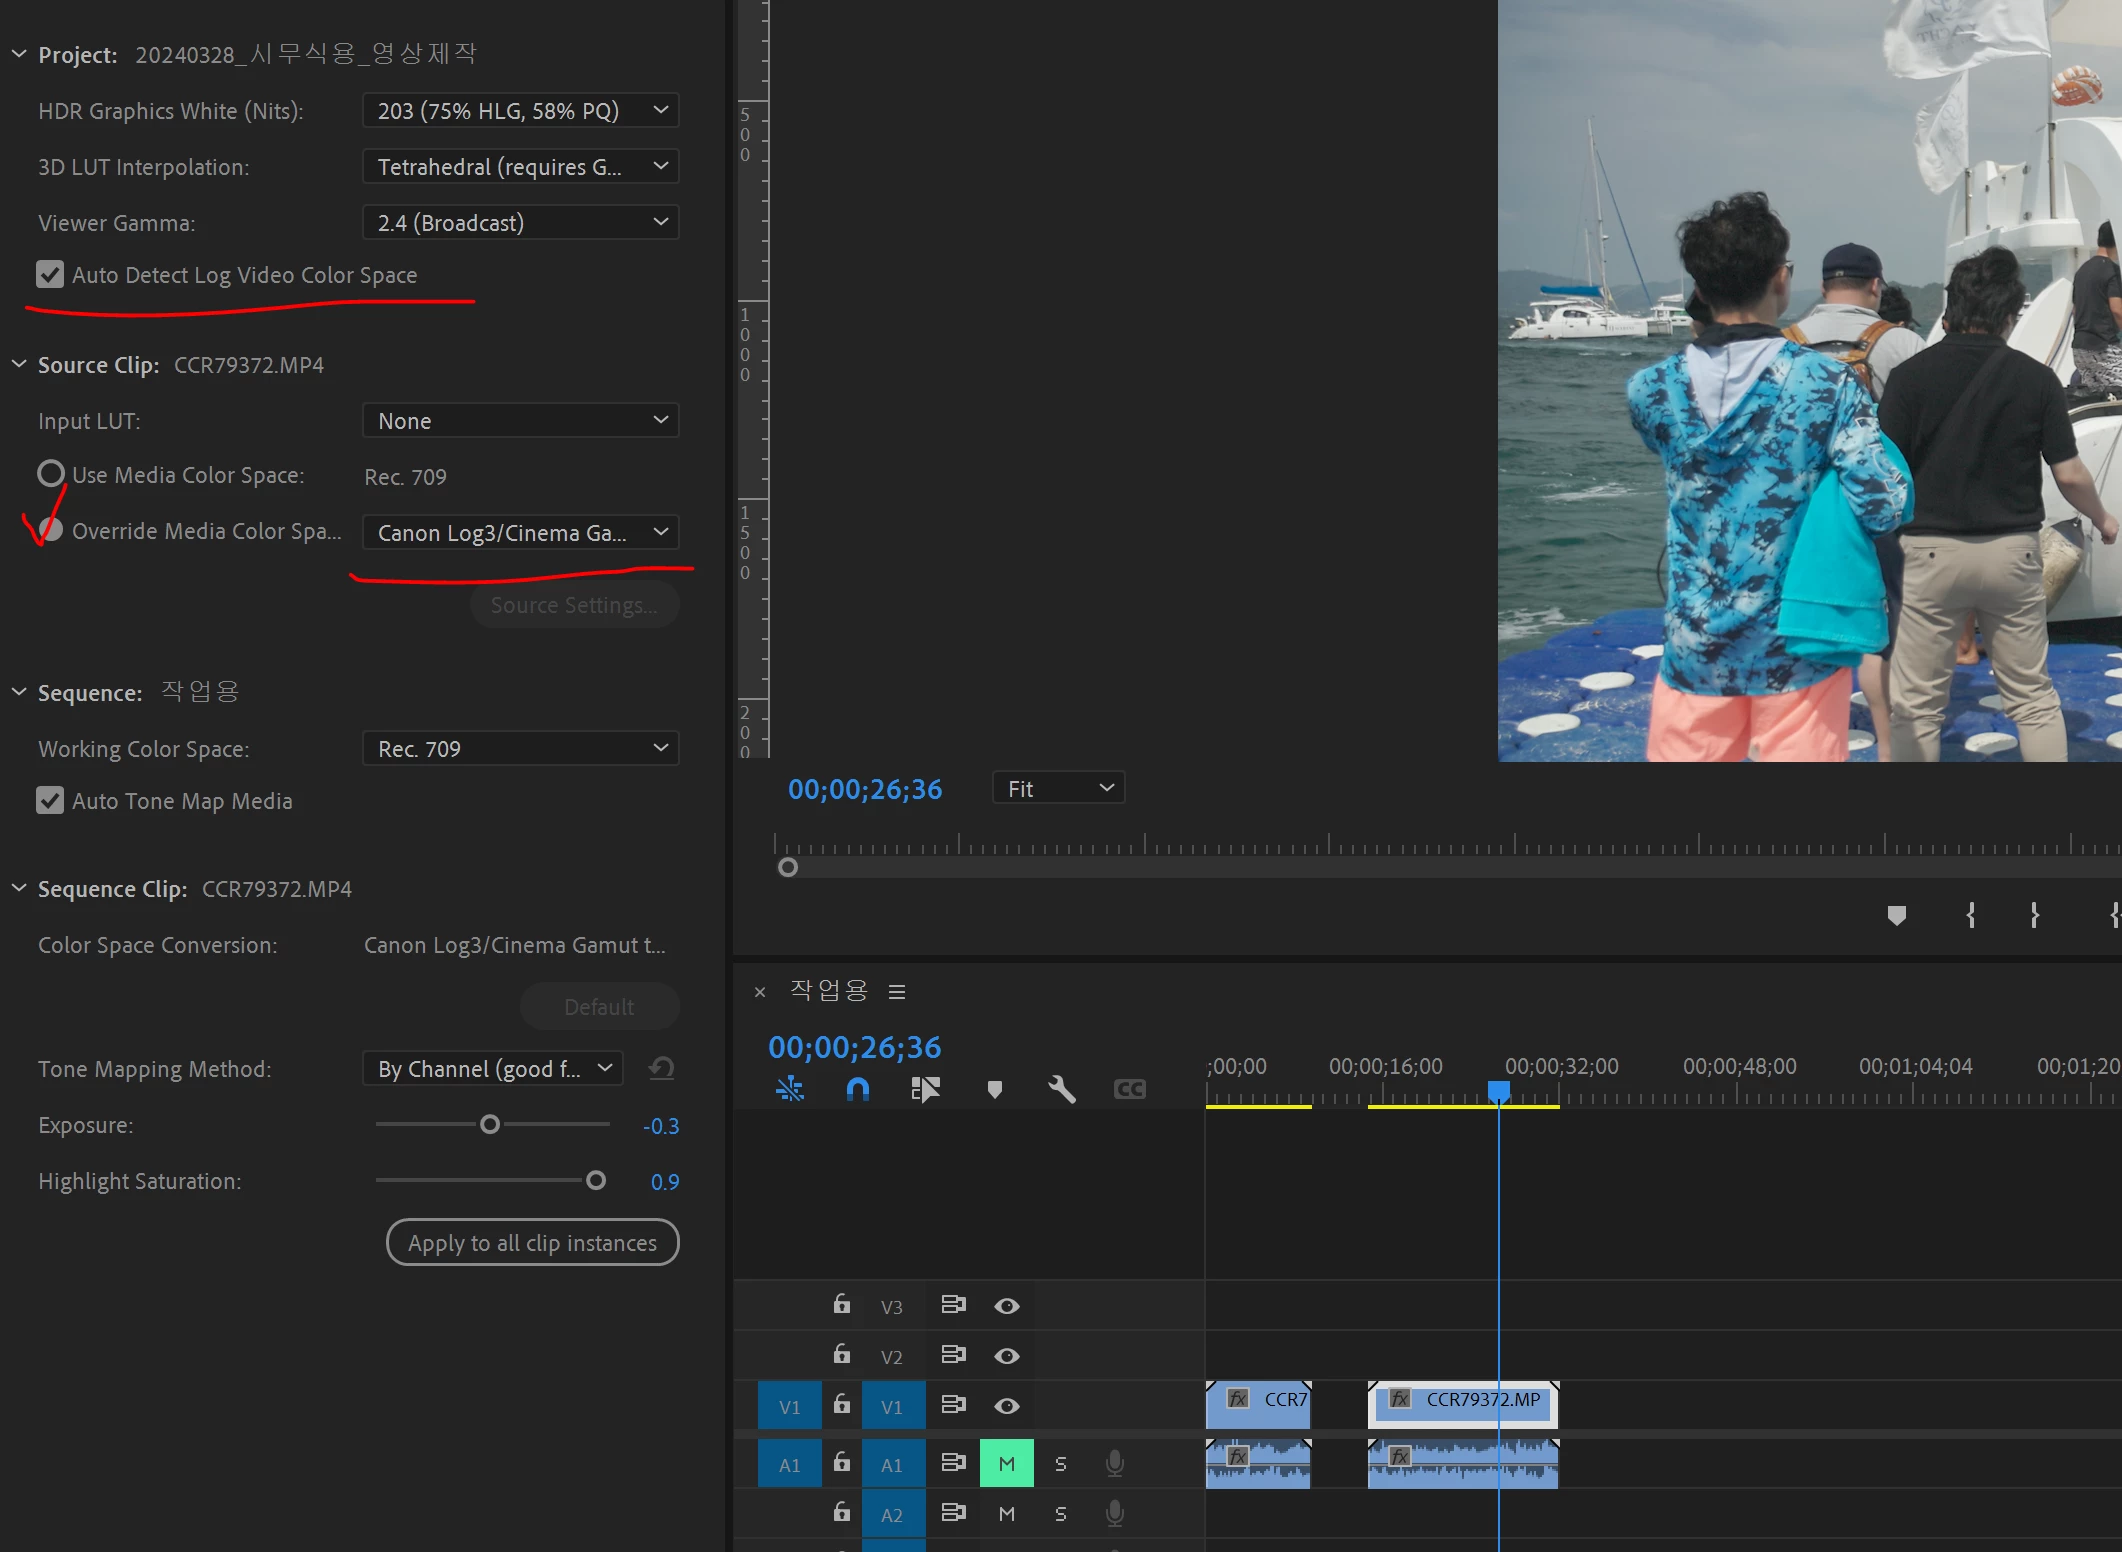
Task: Click the Captions CC icon
Action: 1129,1089
